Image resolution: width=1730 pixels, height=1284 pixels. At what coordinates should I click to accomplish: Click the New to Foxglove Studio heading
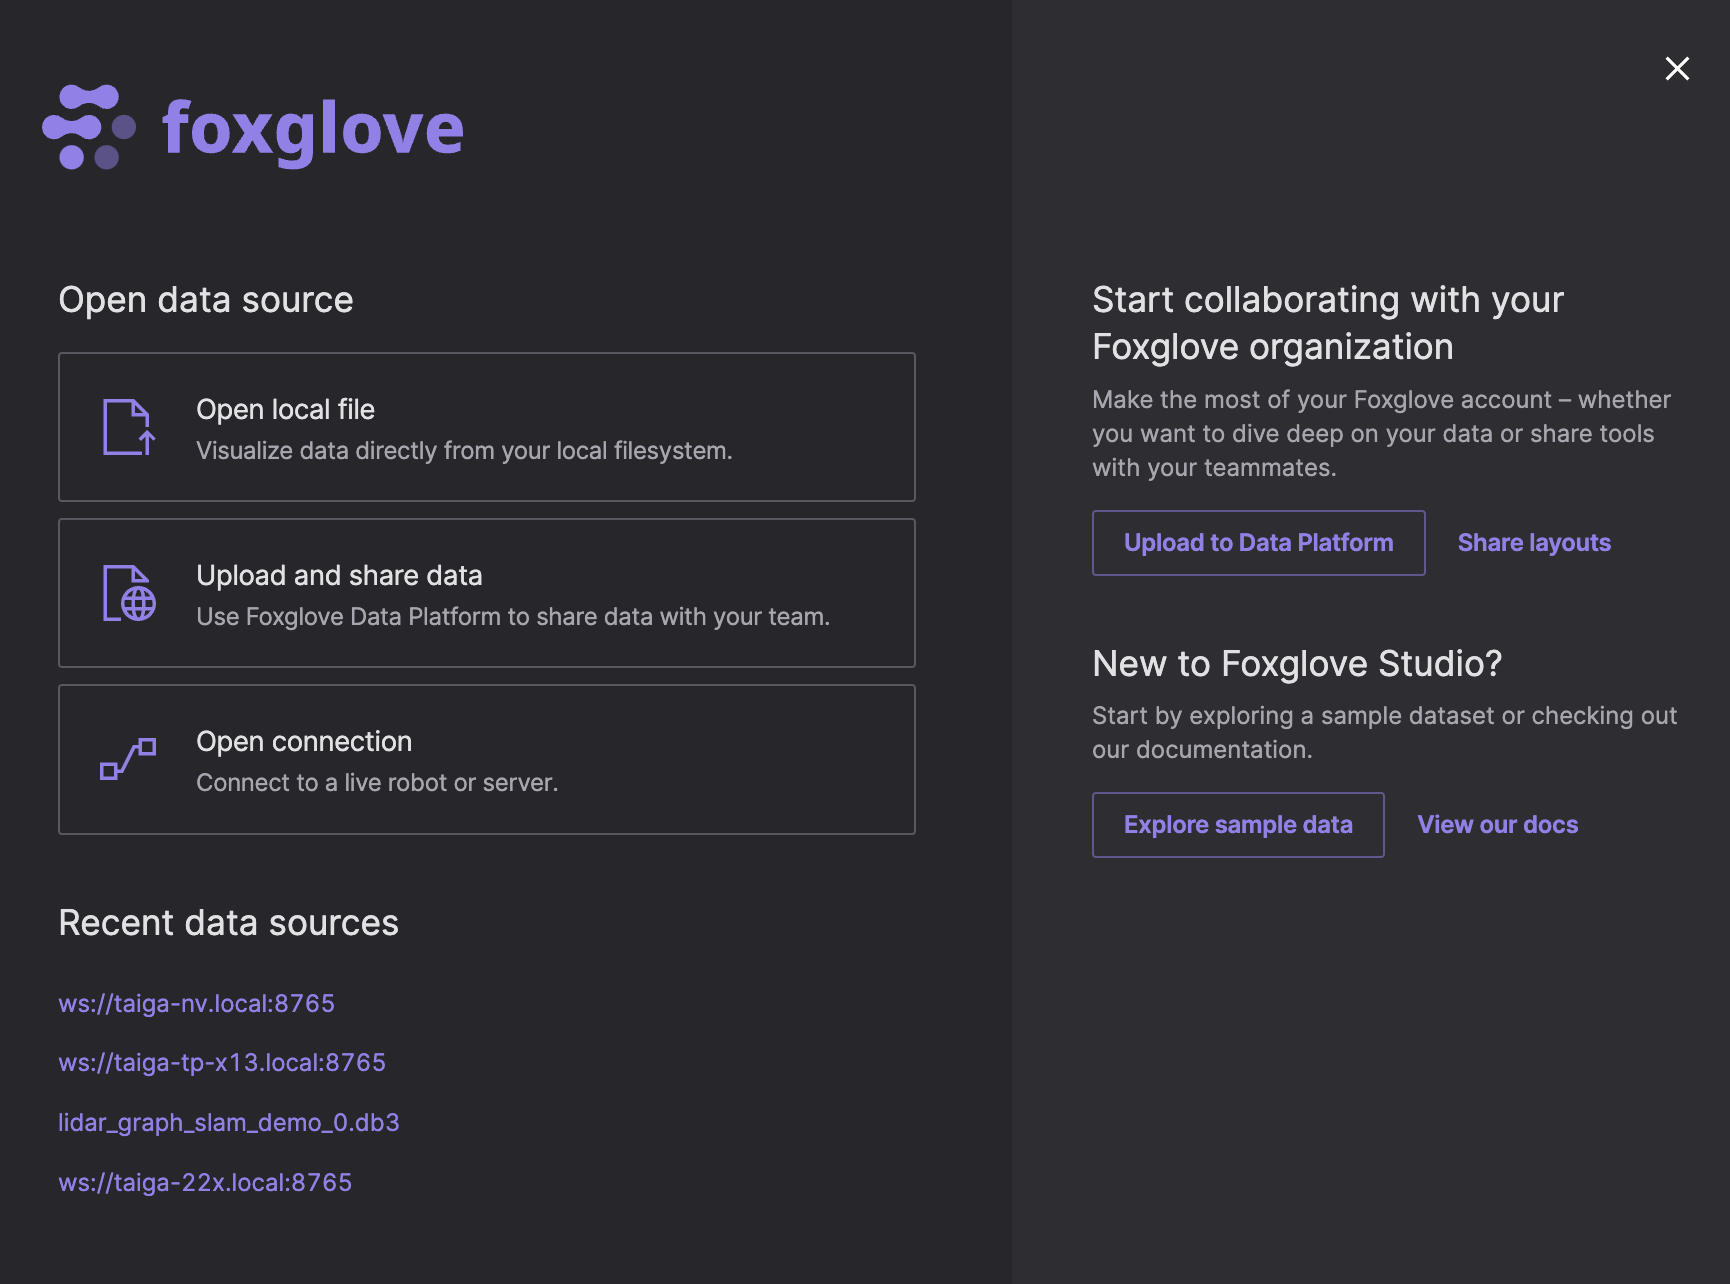(x=1297, y=664)
